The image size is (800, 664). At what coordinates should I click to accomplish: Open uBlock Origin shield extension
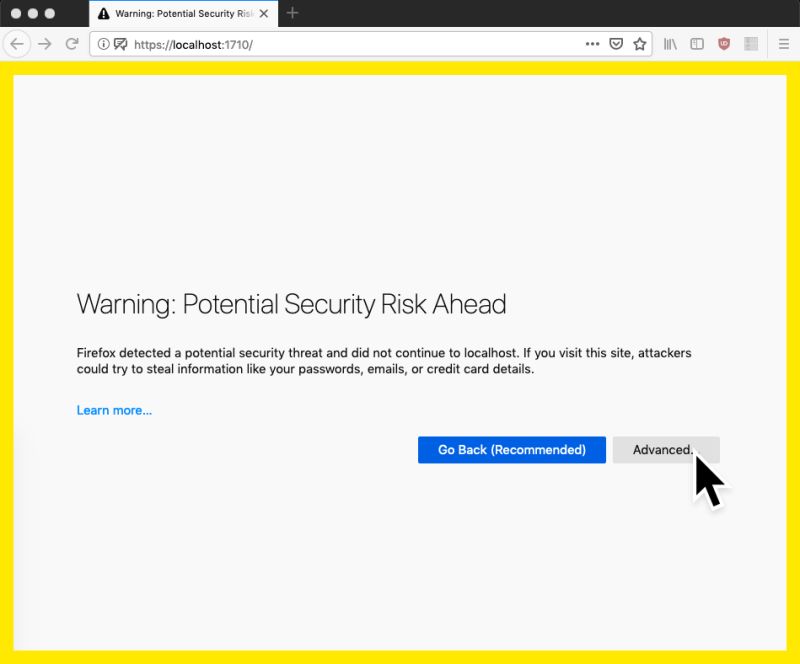point(724,44)
